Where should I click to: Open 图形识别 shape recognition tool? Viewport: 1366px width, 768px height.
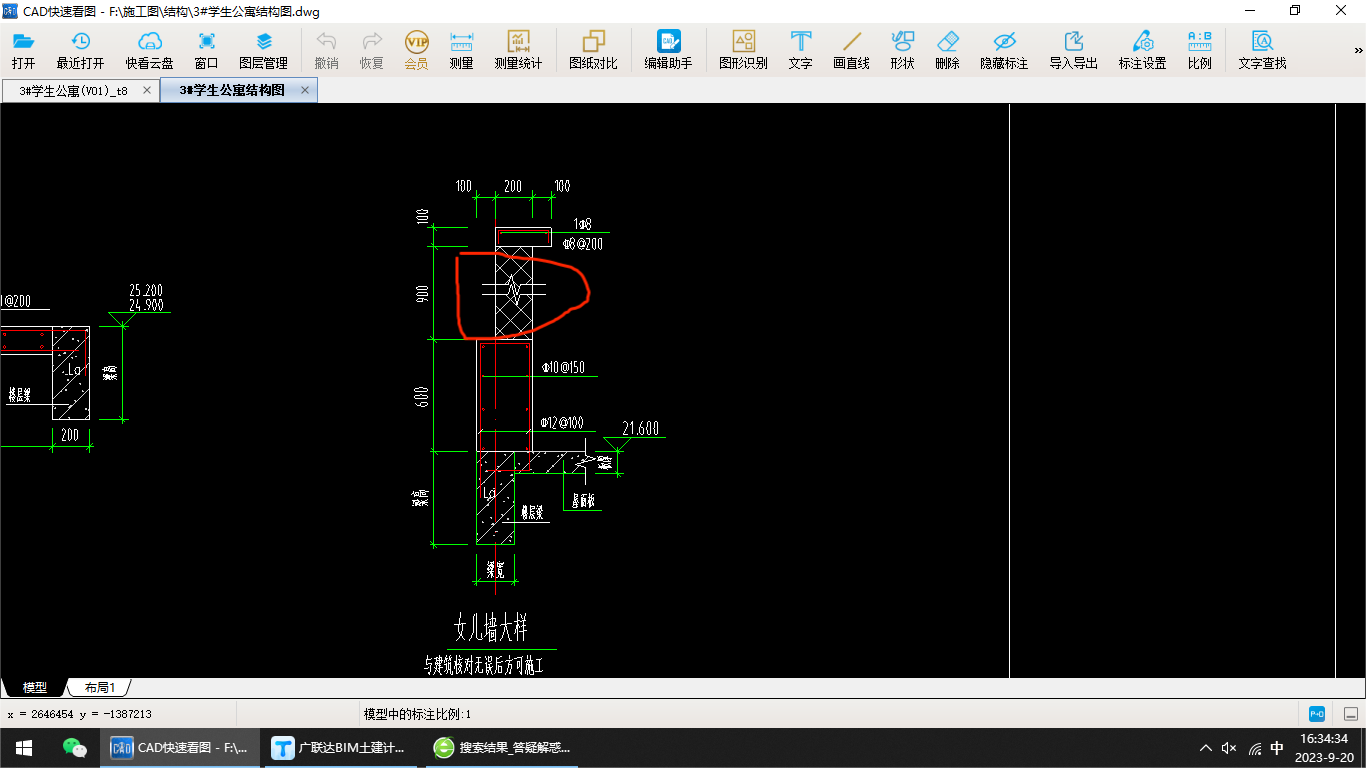(x=743, y=50)
